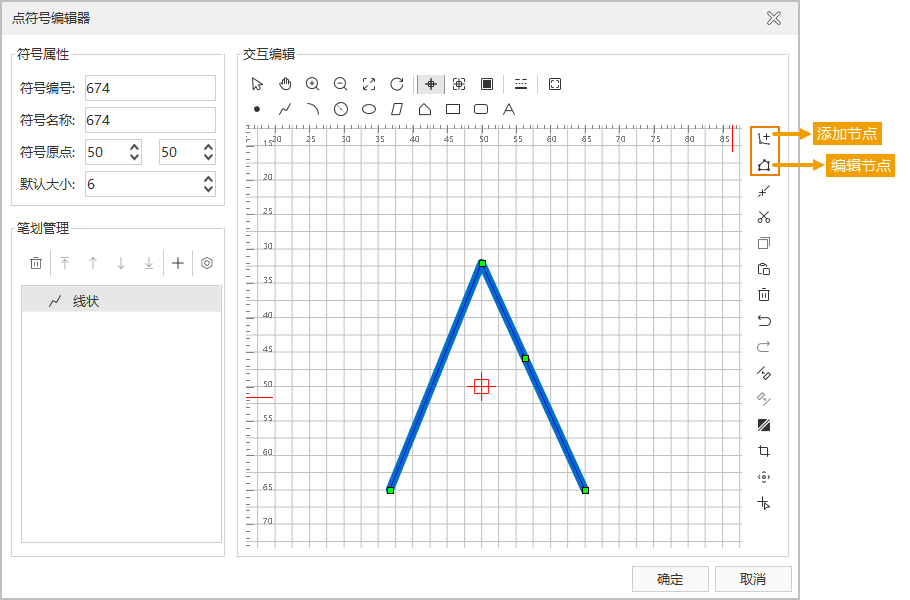Select the ellipse drawing tool

click(369, 109)
